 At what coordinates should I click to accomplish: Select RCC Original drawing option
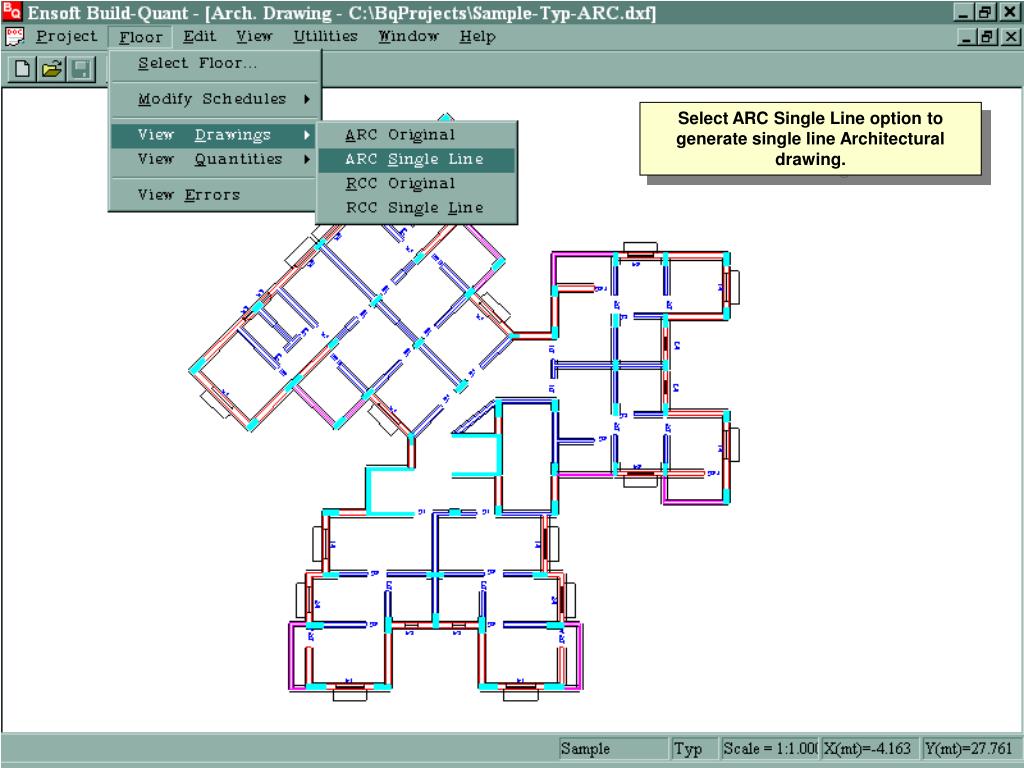click(417, 184)
